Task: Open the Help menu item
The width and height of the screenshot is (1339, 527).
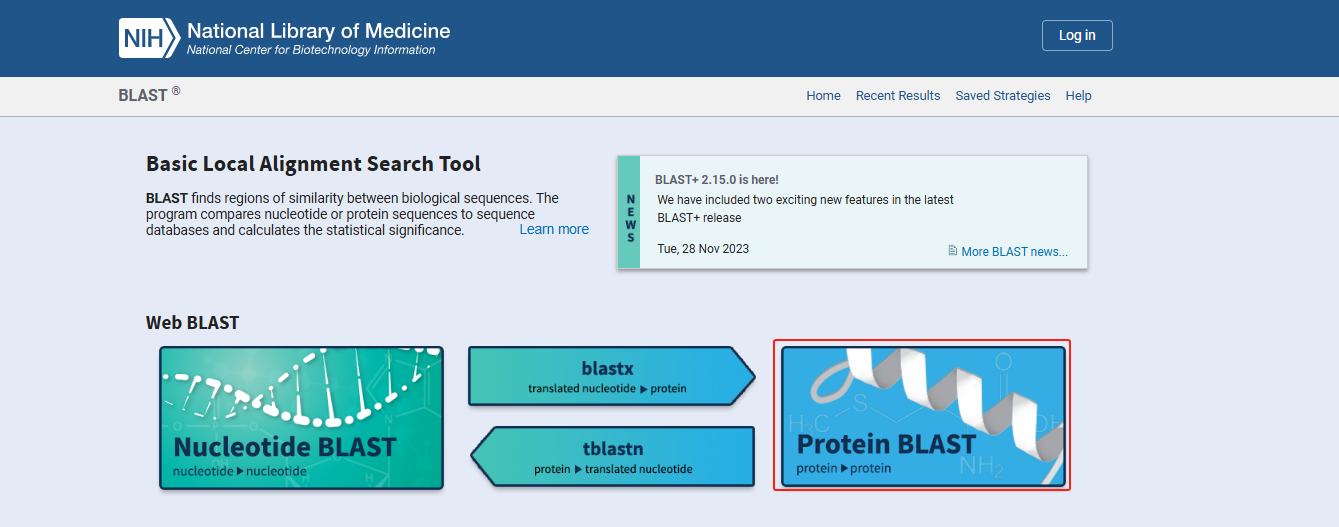Action: 1078,96
